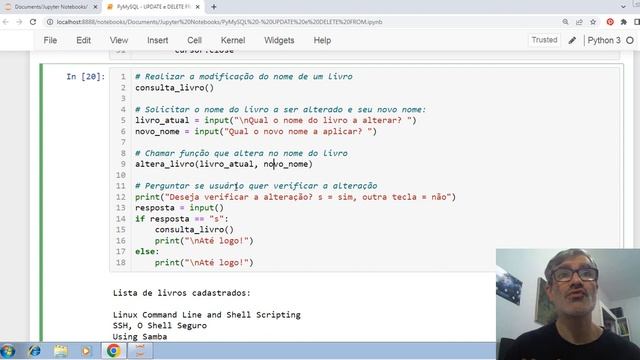Click the Chrome taskbar icon

pyautogui.click(x=114, y=351)
